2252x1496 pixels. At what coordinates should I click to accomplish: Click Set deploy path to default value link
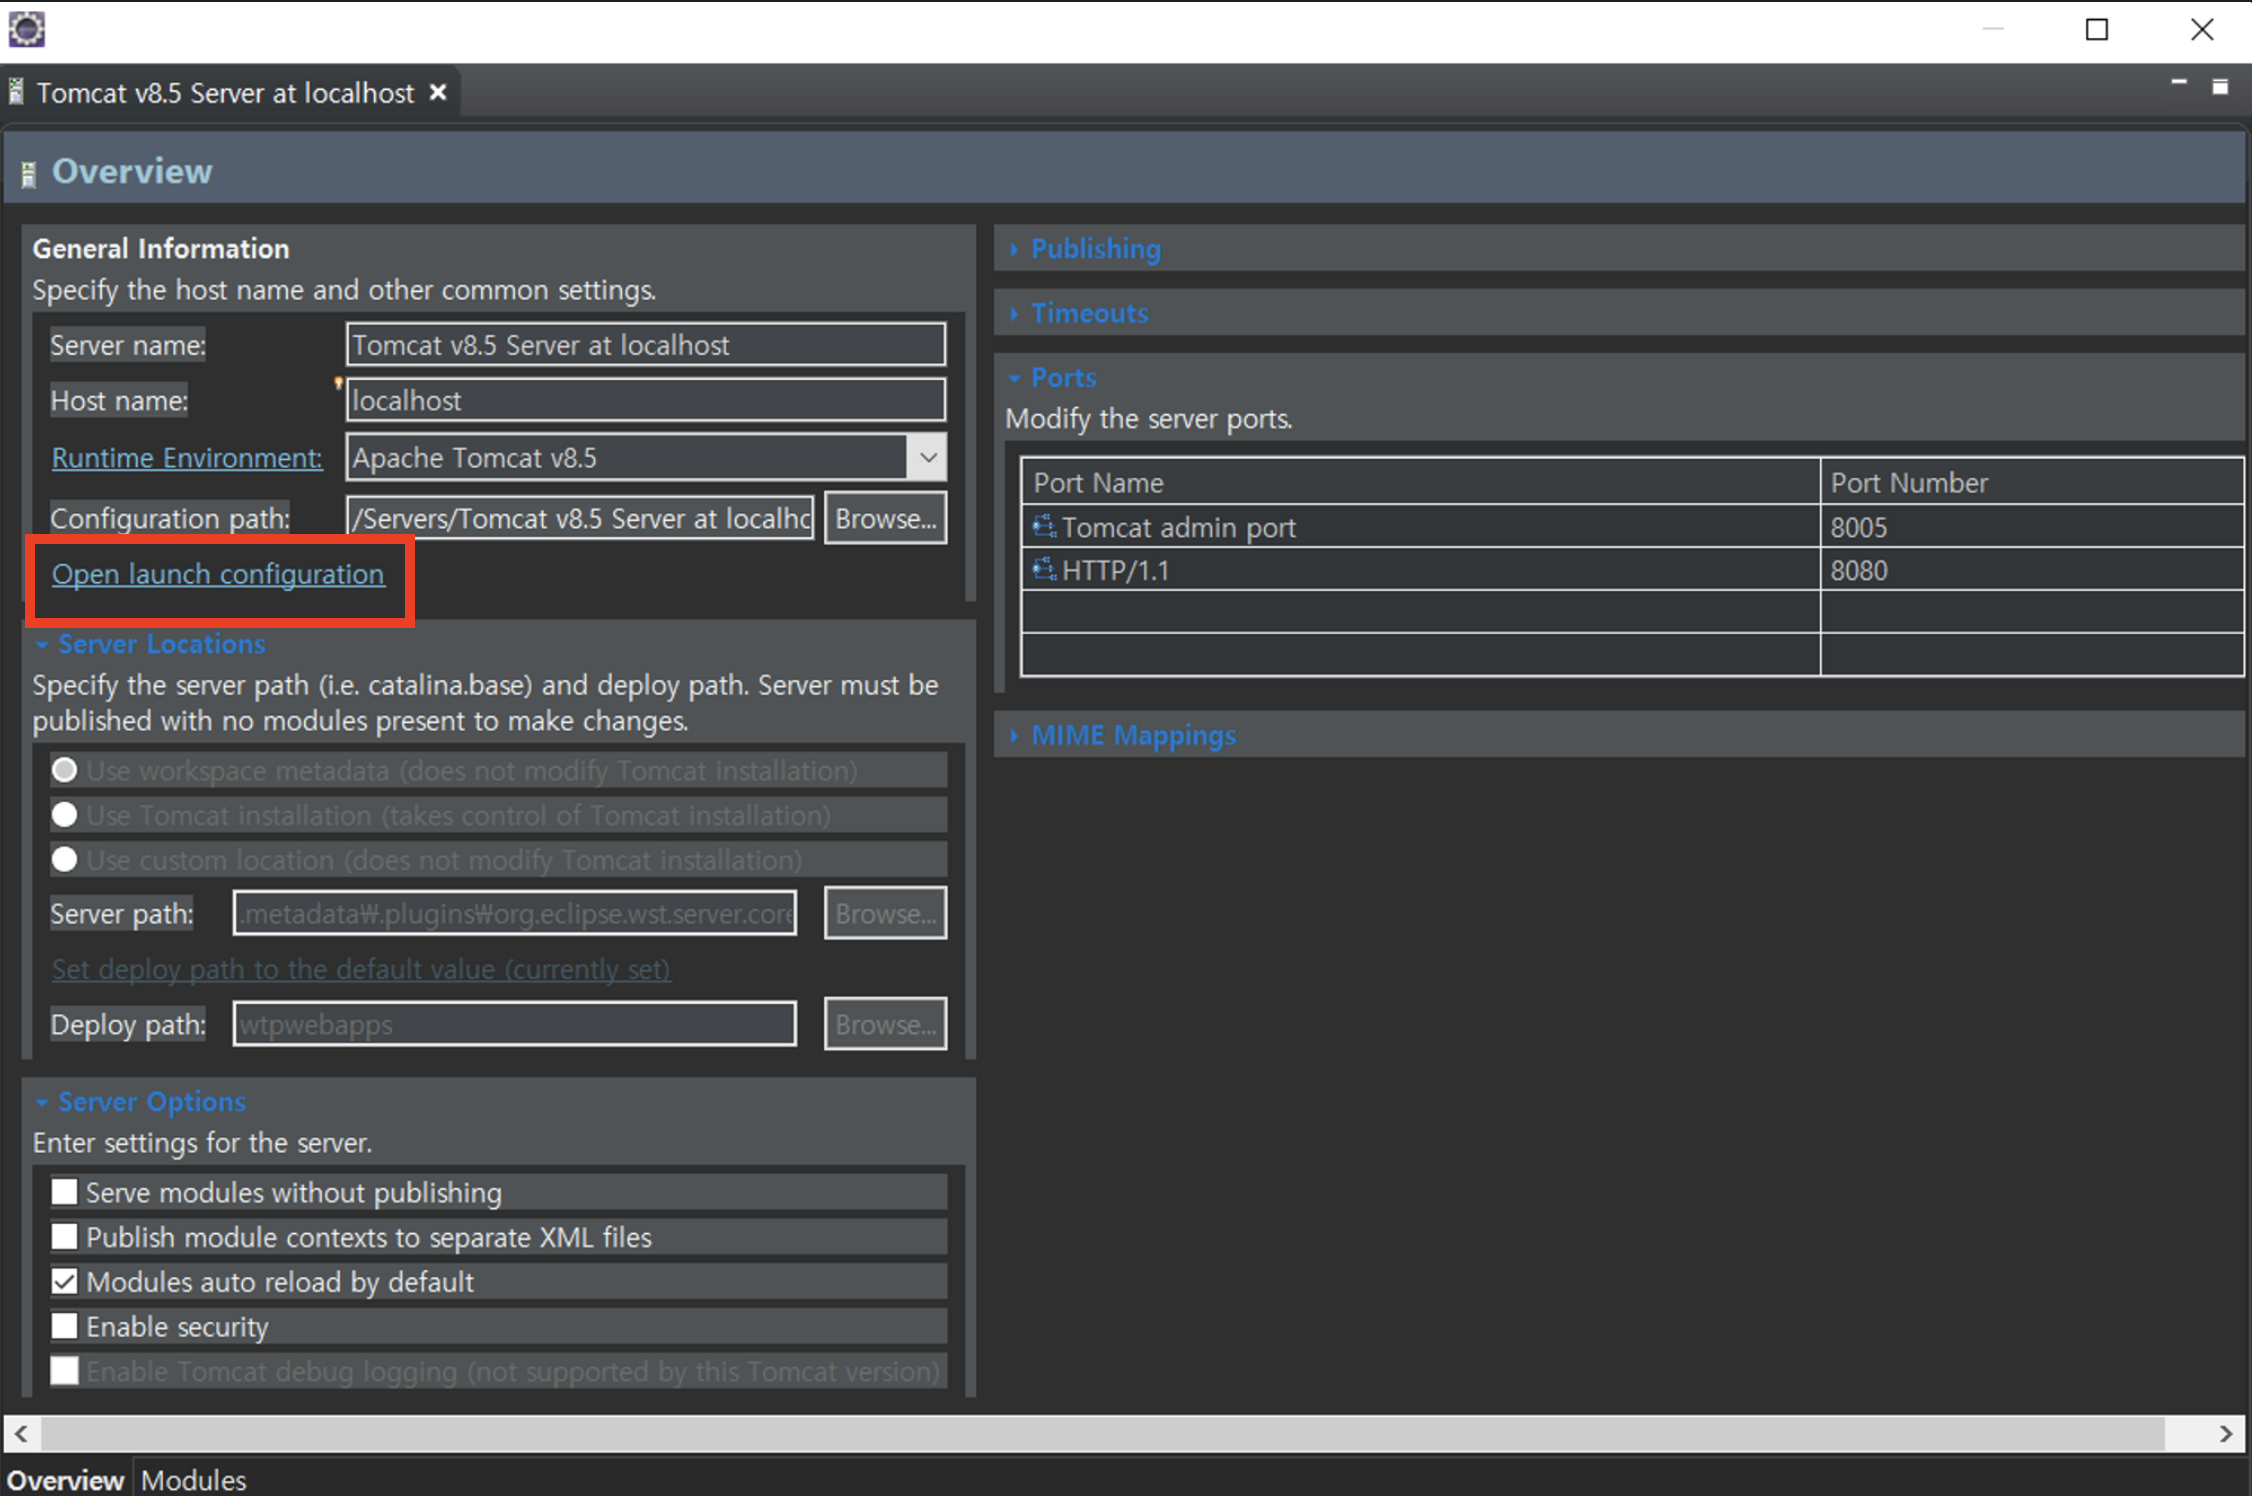click(x=361, y=969)
